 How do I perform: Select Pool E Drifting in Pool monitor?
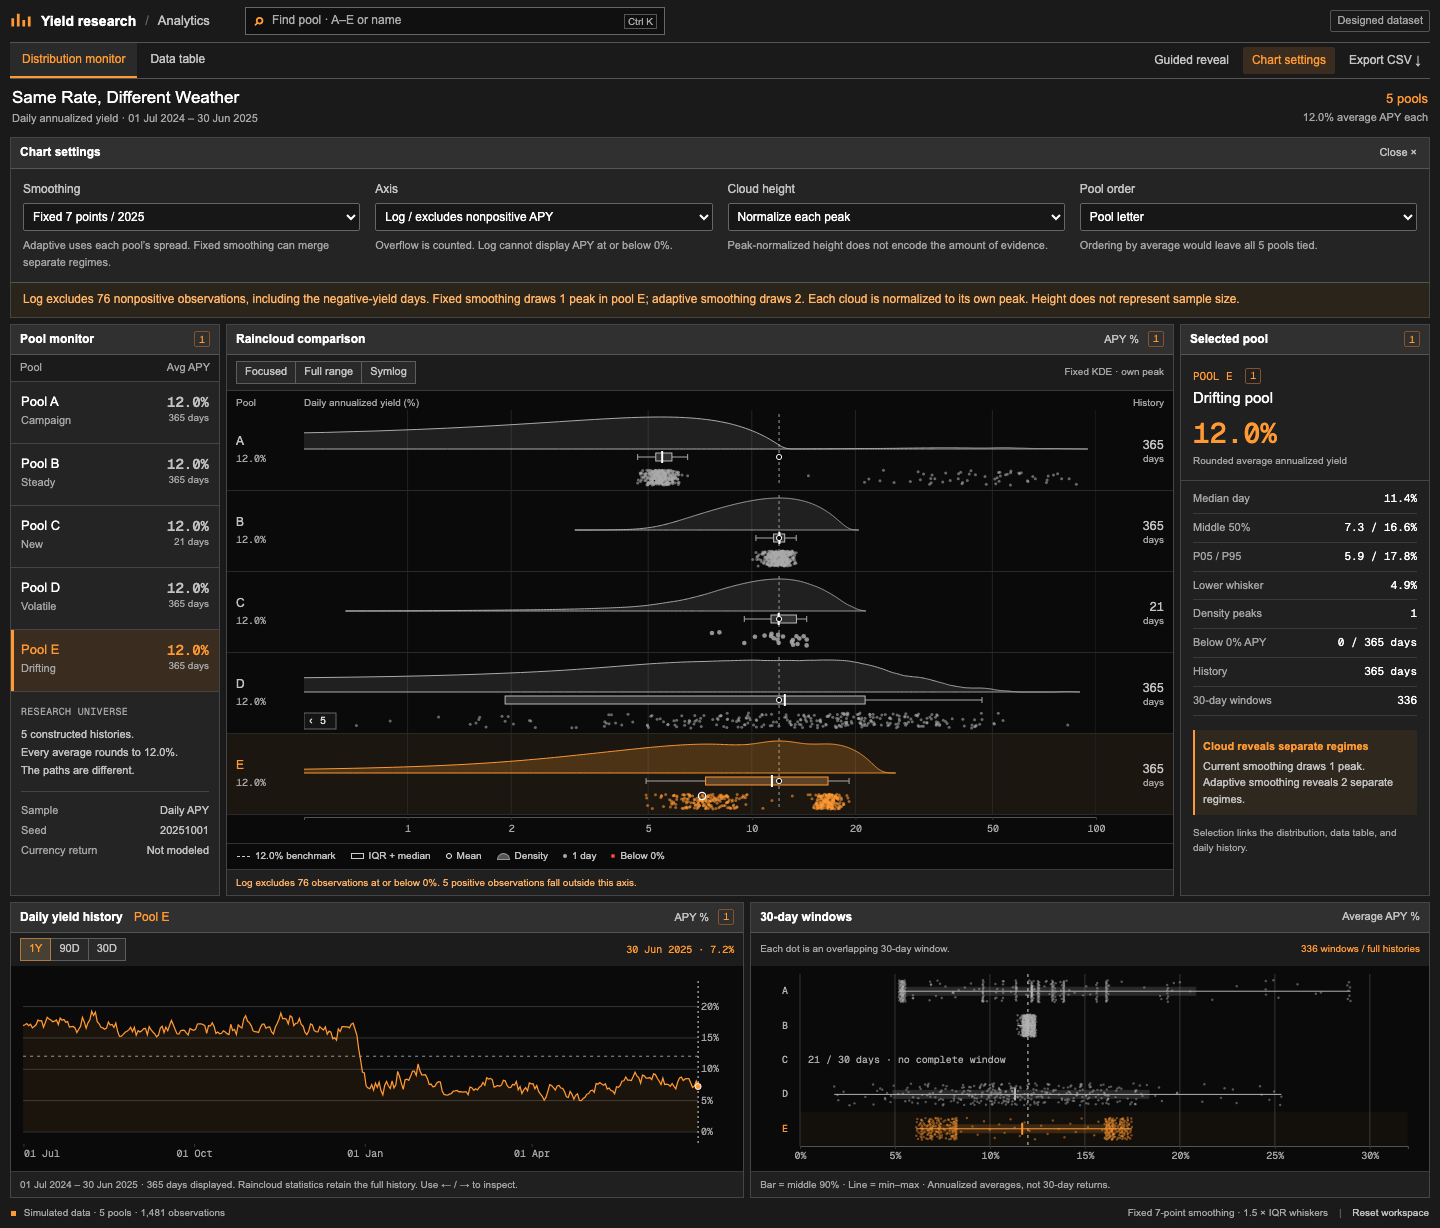coord(115,660)
